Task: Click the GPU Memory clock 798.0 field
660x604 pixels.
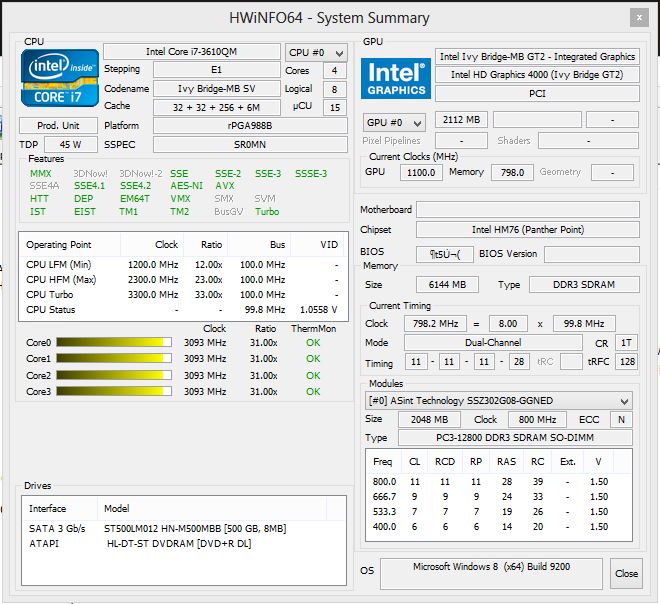Action: (512, 172)
